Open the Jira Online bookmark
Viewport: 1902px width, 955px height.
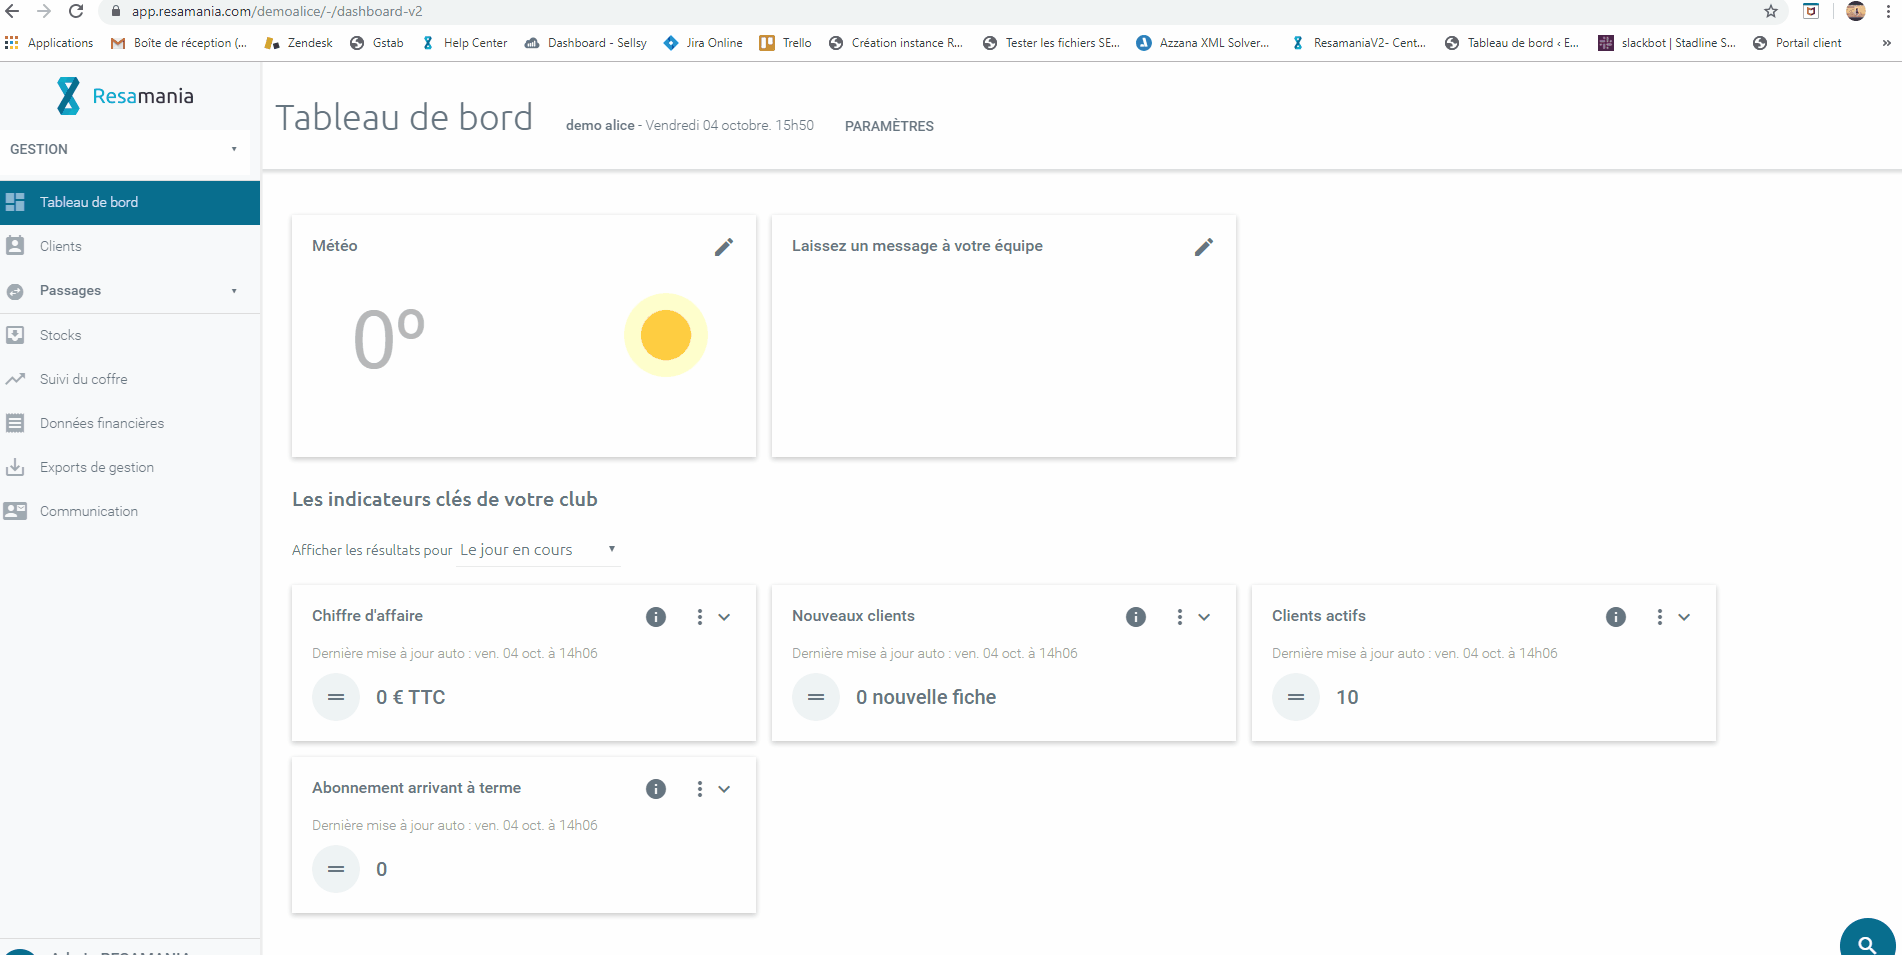pyautogui.click(x=703, y=43)
